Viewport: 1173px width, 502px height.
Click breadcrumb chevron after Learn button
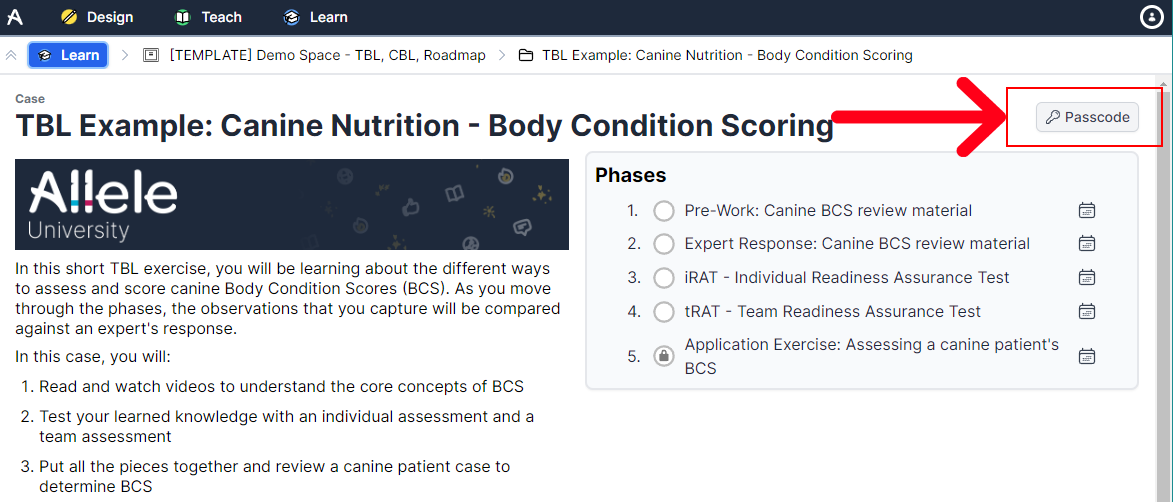tap(125, 55)
